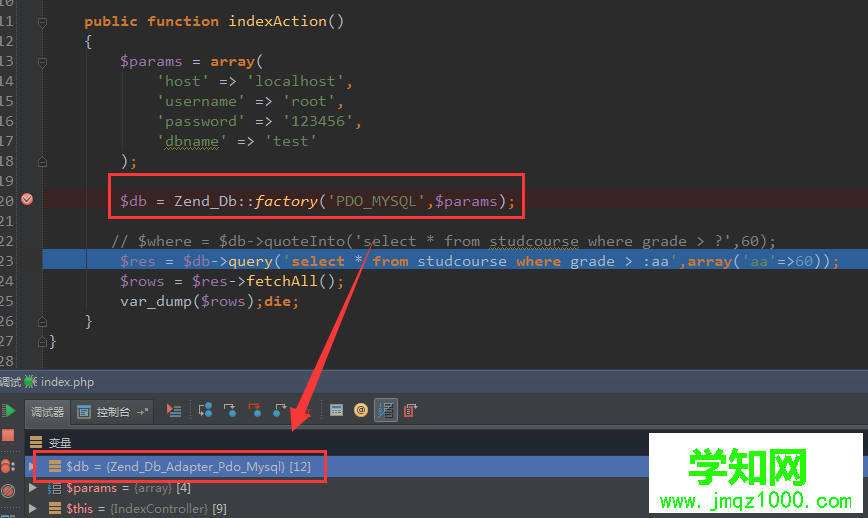Click the 'test' database name value

[291, 142]
